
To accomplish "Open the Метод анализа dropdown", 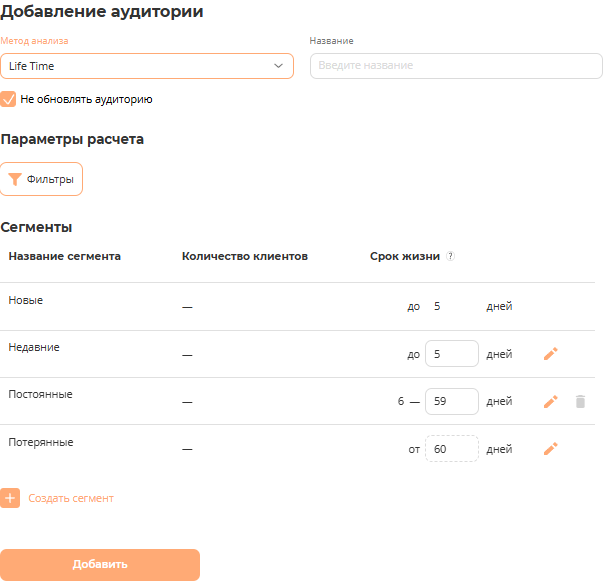I will click(x=146, y=66).
